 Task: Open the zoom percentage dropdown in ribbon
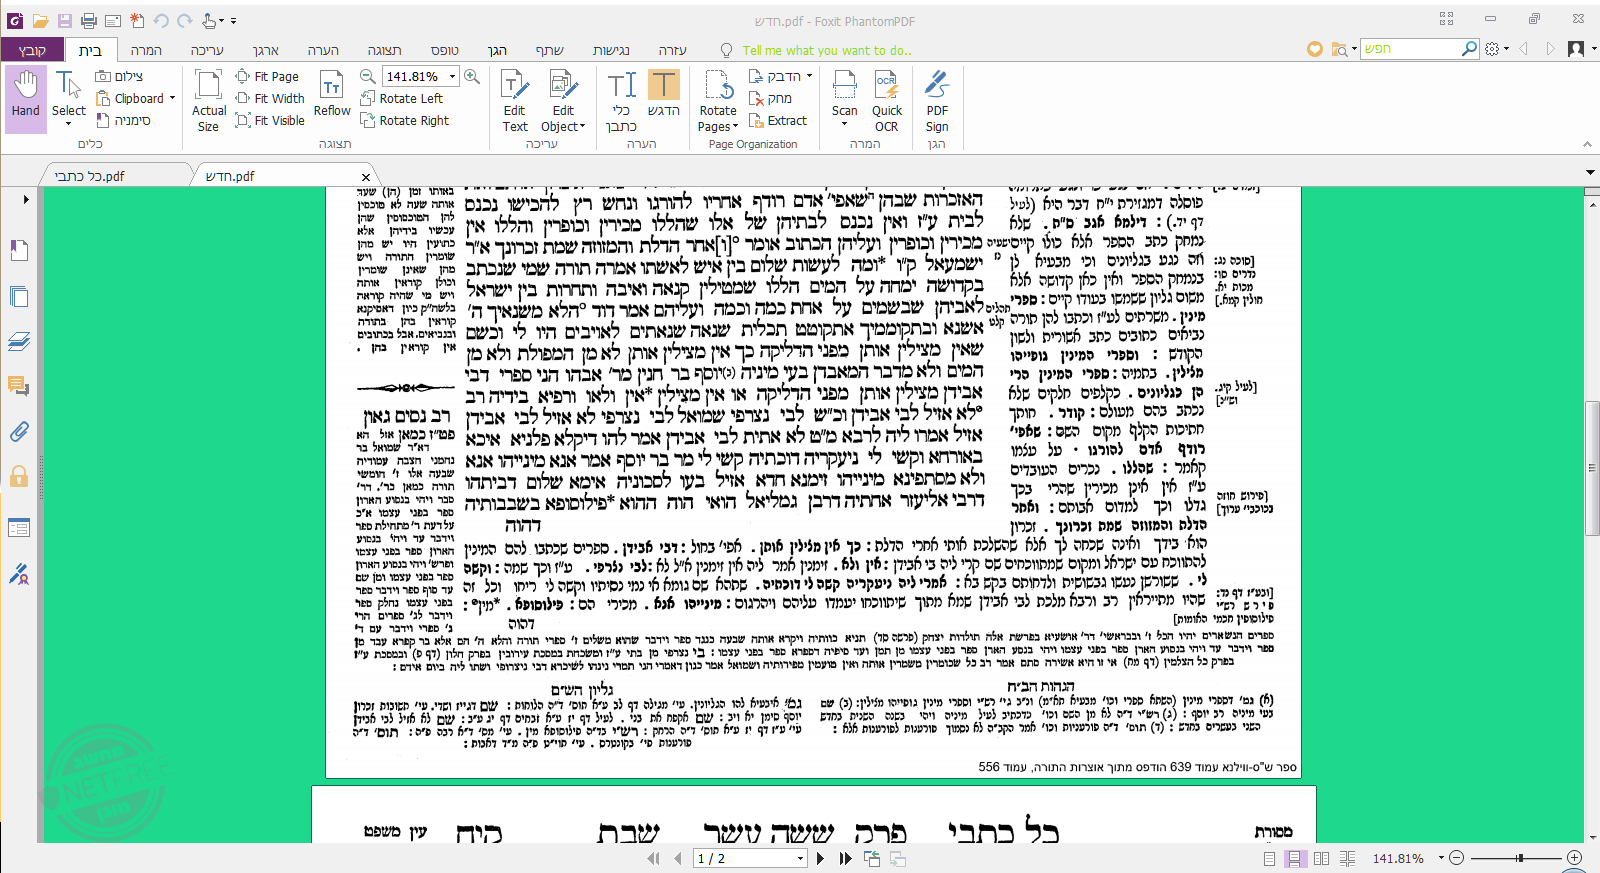point(452,76)
